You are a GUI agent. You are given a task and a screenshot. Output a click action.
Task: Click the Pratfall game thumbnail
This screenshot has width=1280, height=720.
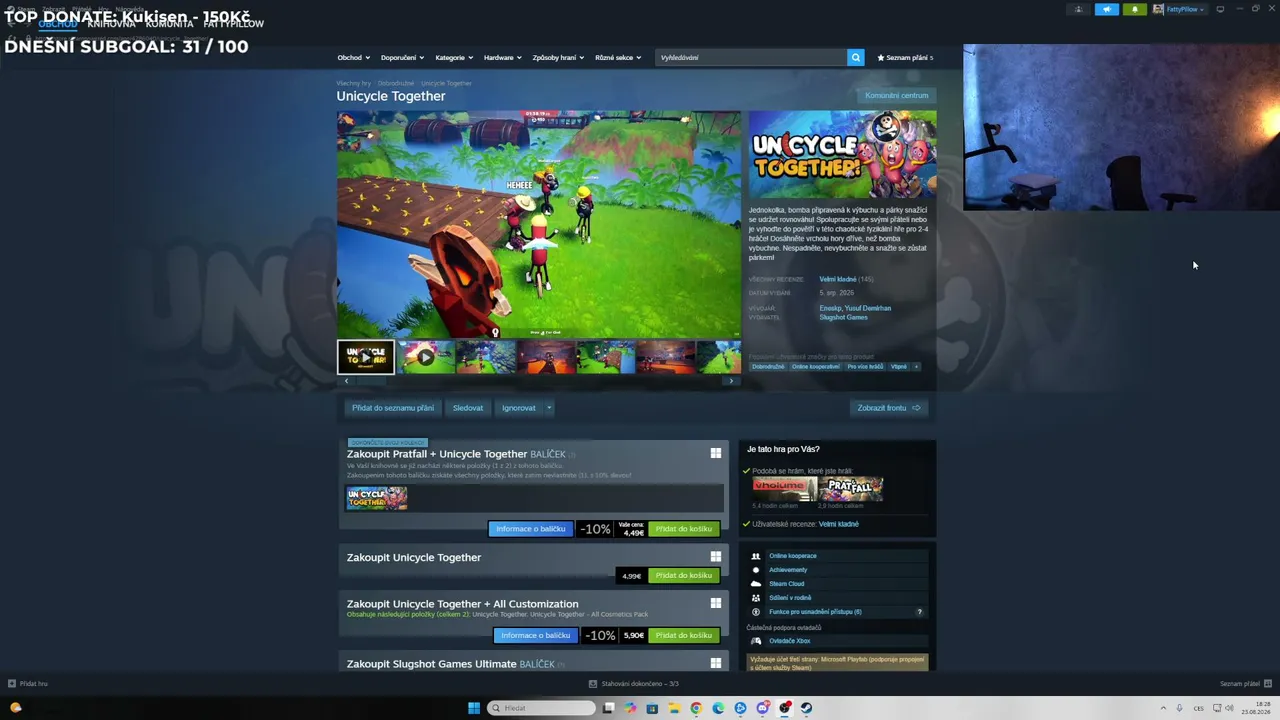[851, 489]
